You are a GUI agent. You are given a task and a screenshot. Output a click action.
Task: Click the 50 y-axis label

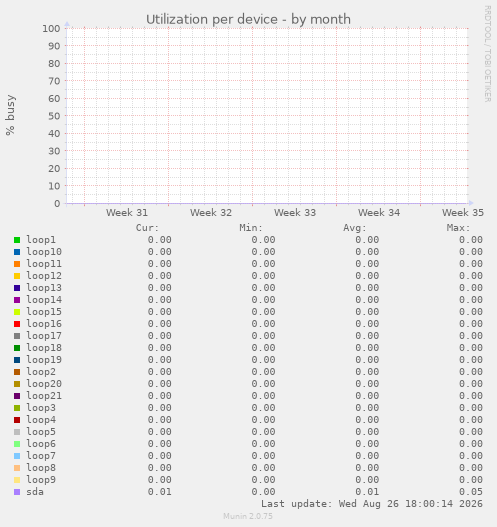pos(54,116)
